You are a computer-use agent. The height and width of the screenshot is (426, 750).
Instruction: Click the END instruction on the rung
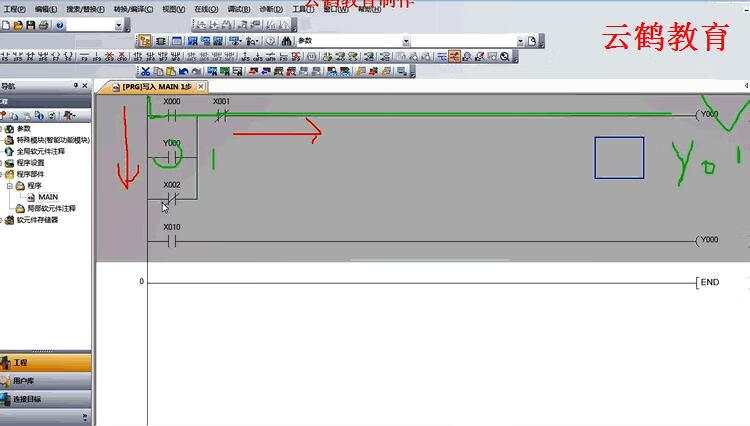708,283
